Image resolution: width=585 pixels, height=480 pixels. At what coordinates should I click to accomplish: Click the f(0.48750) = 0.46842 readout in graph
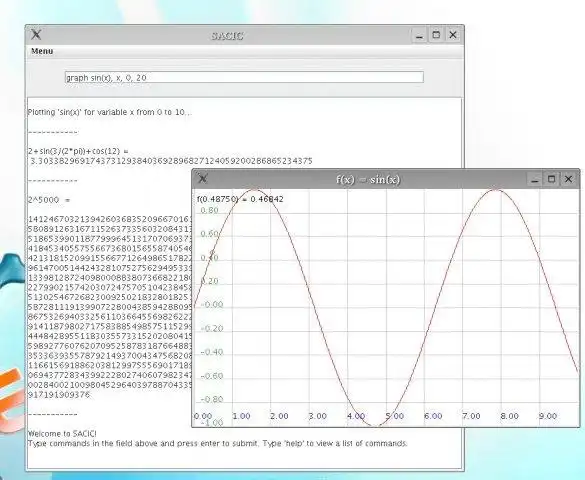point(240,199)
